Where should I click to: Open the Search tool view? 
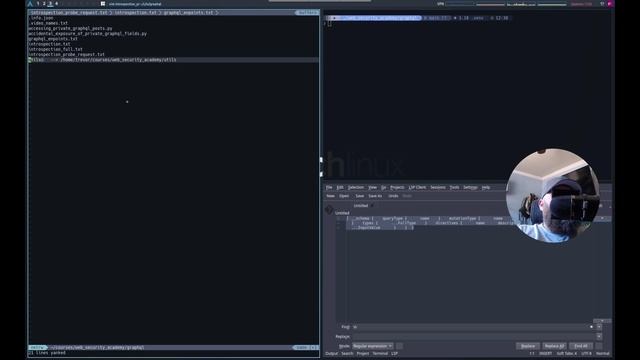click(x=347, y=353)
